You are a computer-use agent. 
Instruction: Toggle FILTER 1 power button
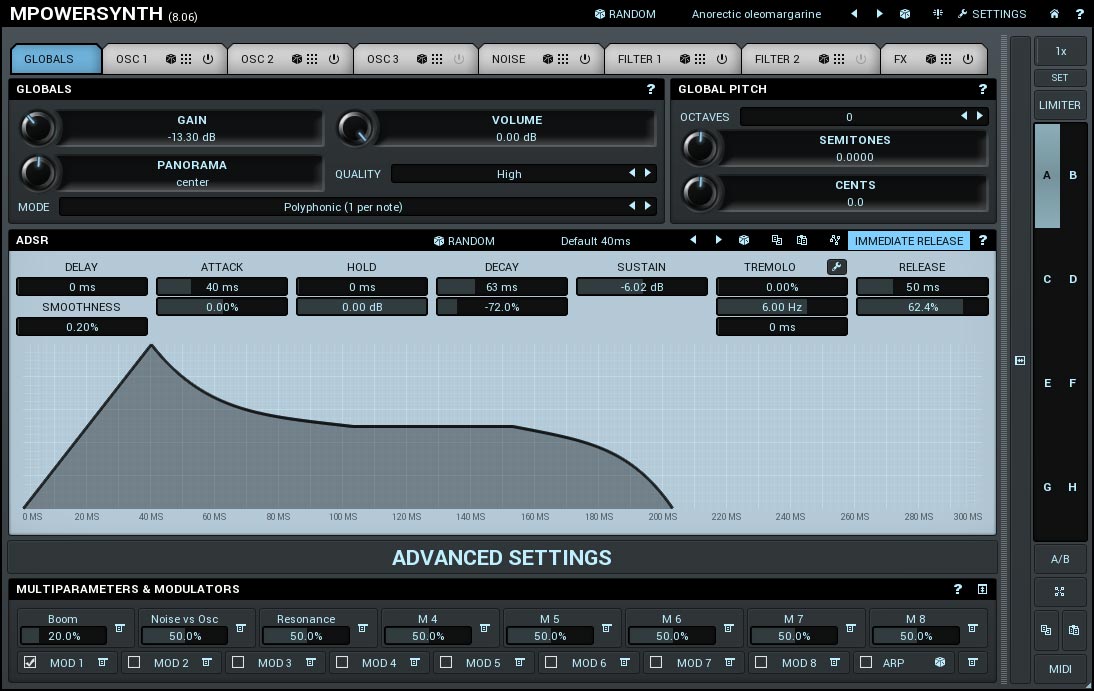(x=722, y=59)
